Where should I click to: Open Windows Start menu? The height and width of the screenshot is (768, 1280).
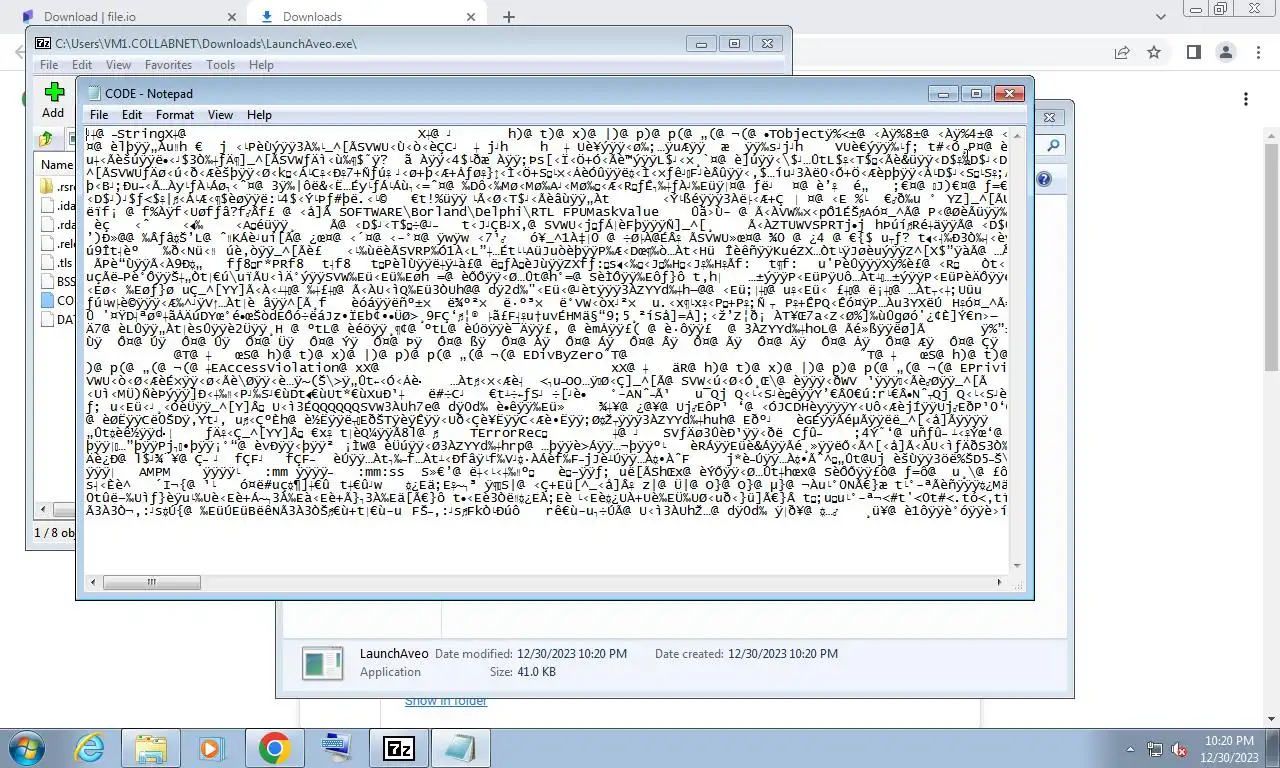point(27,748)
